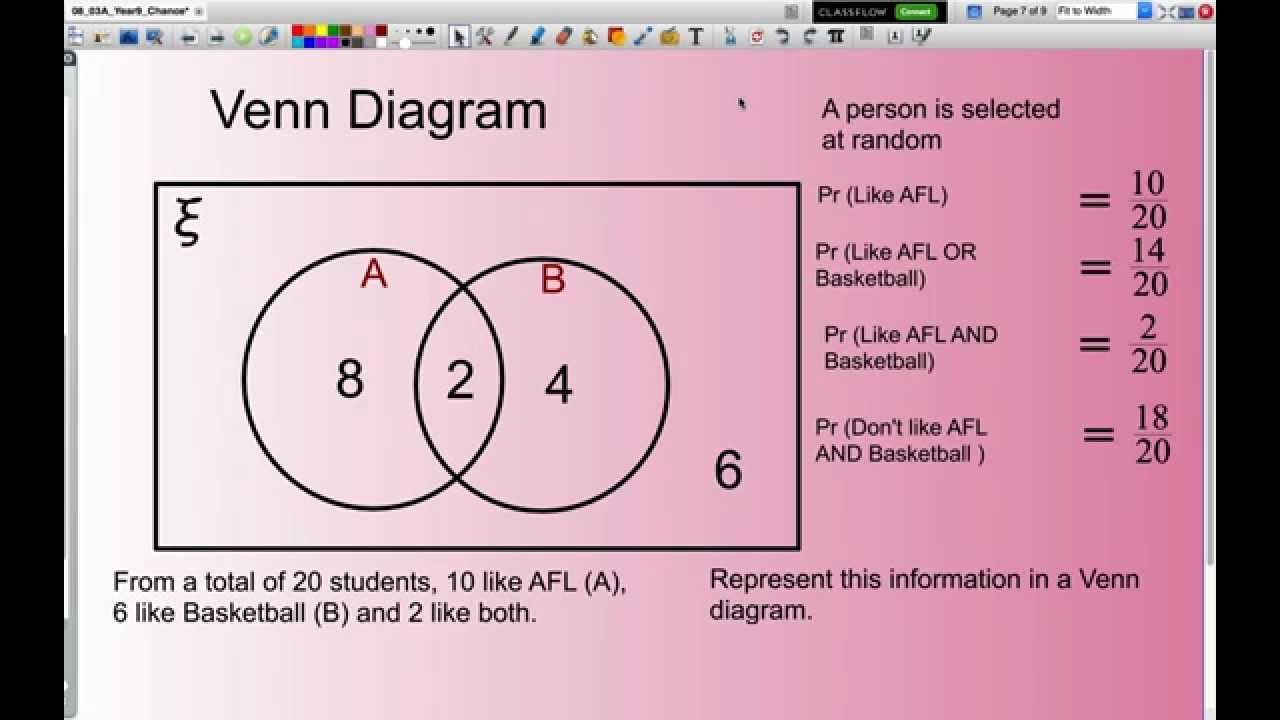Click 'A person is selected at random' text

click(x=940, y=124)
